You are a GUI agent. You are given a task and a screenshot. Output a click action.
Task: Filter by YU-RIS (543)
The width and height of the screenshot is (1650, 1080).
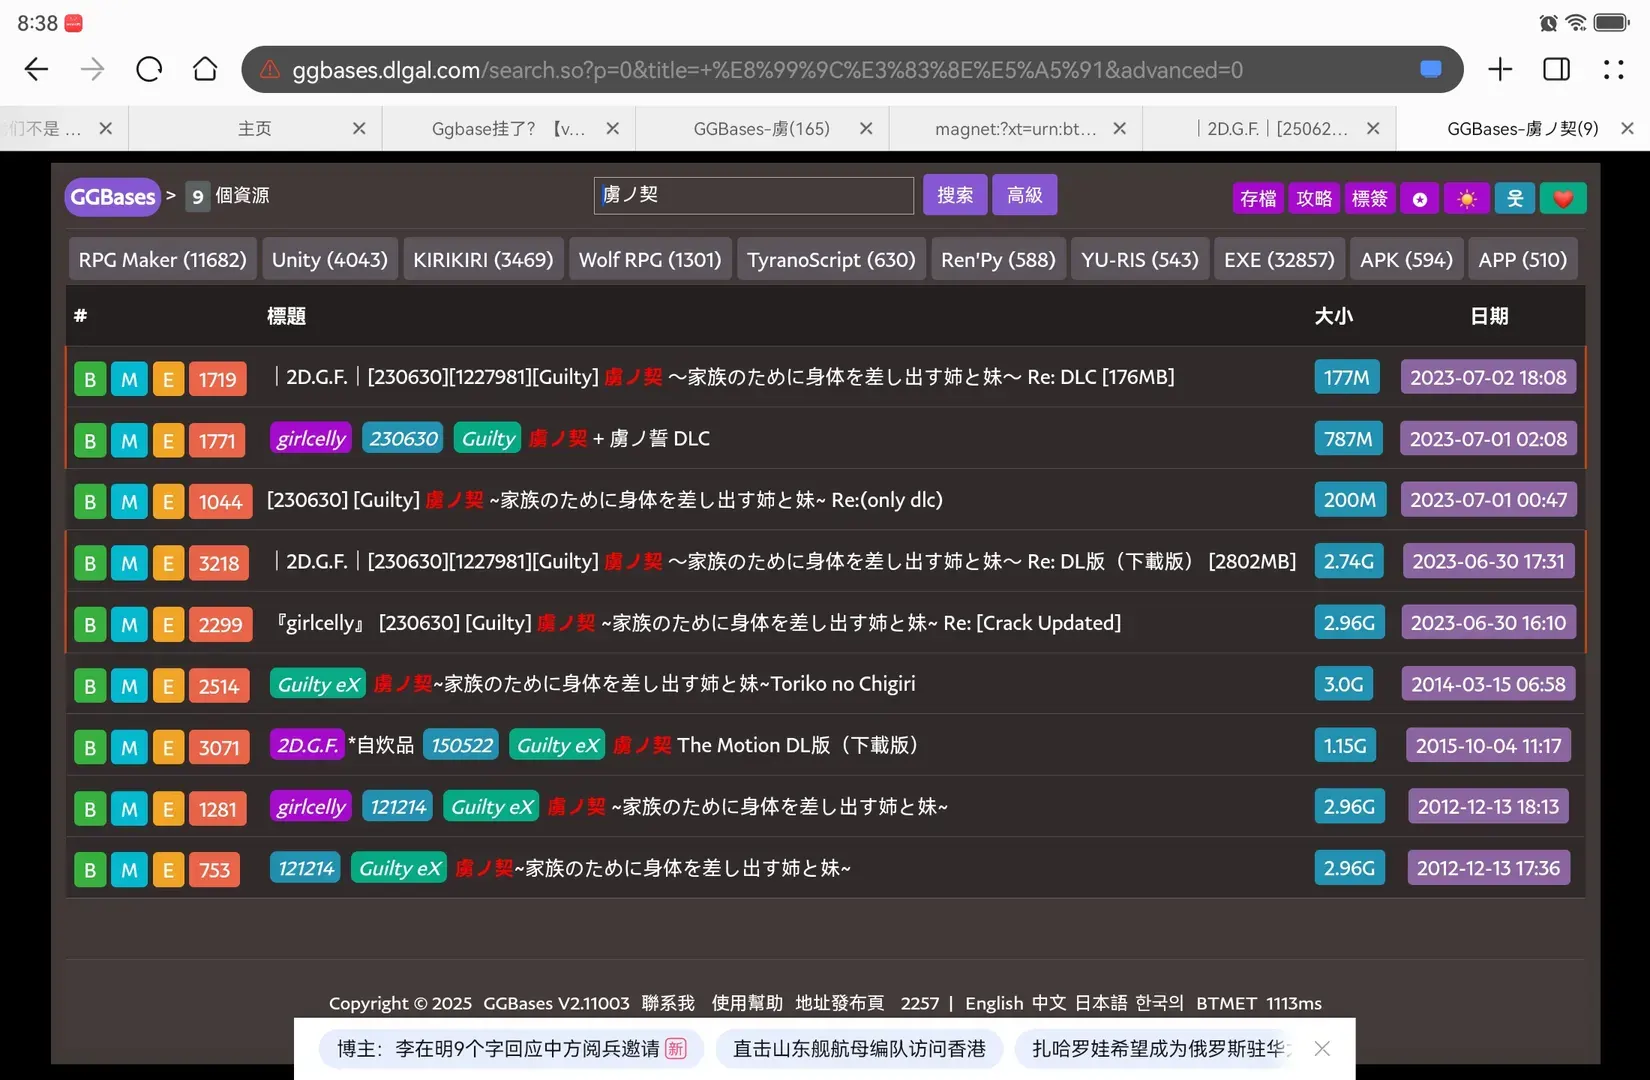tap(1140, 260)
